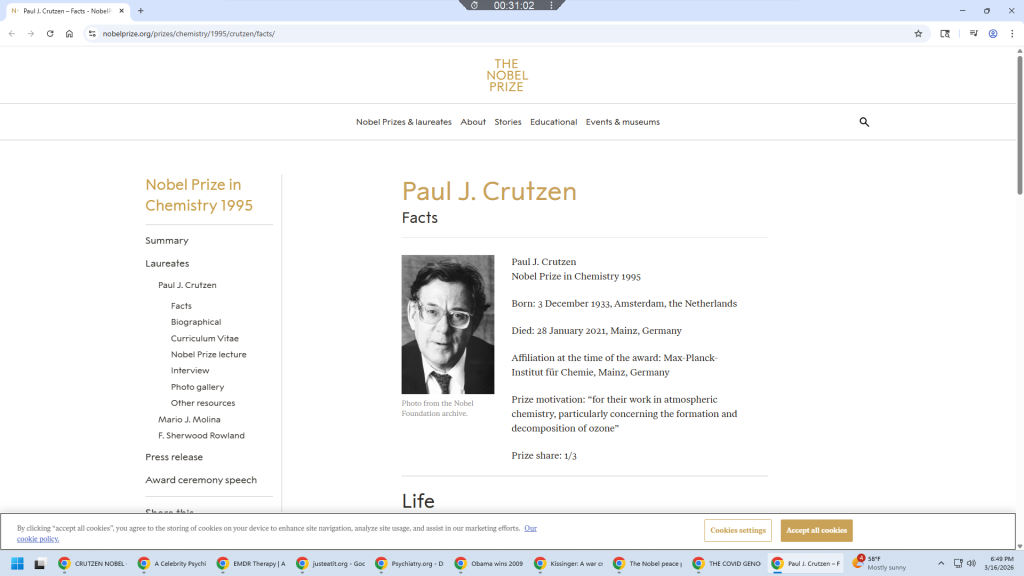The image size is (1024, 576).
Task: Click the Nobel Prize logo
Action: click(507, 76)
